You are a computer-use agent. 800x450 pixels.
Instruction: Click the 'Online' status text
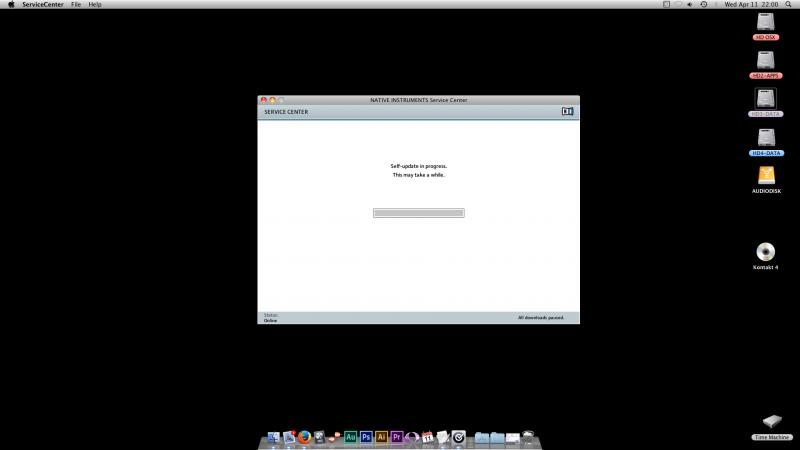coord(270,320)
